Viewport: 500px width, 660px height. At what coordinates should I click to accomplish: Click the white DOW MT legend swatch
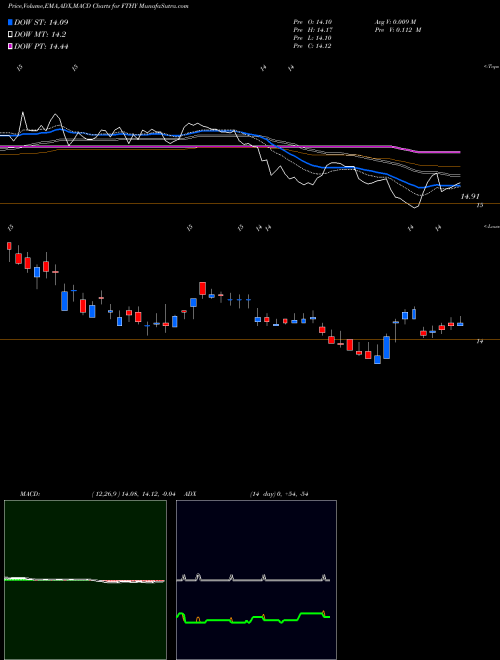11,35
